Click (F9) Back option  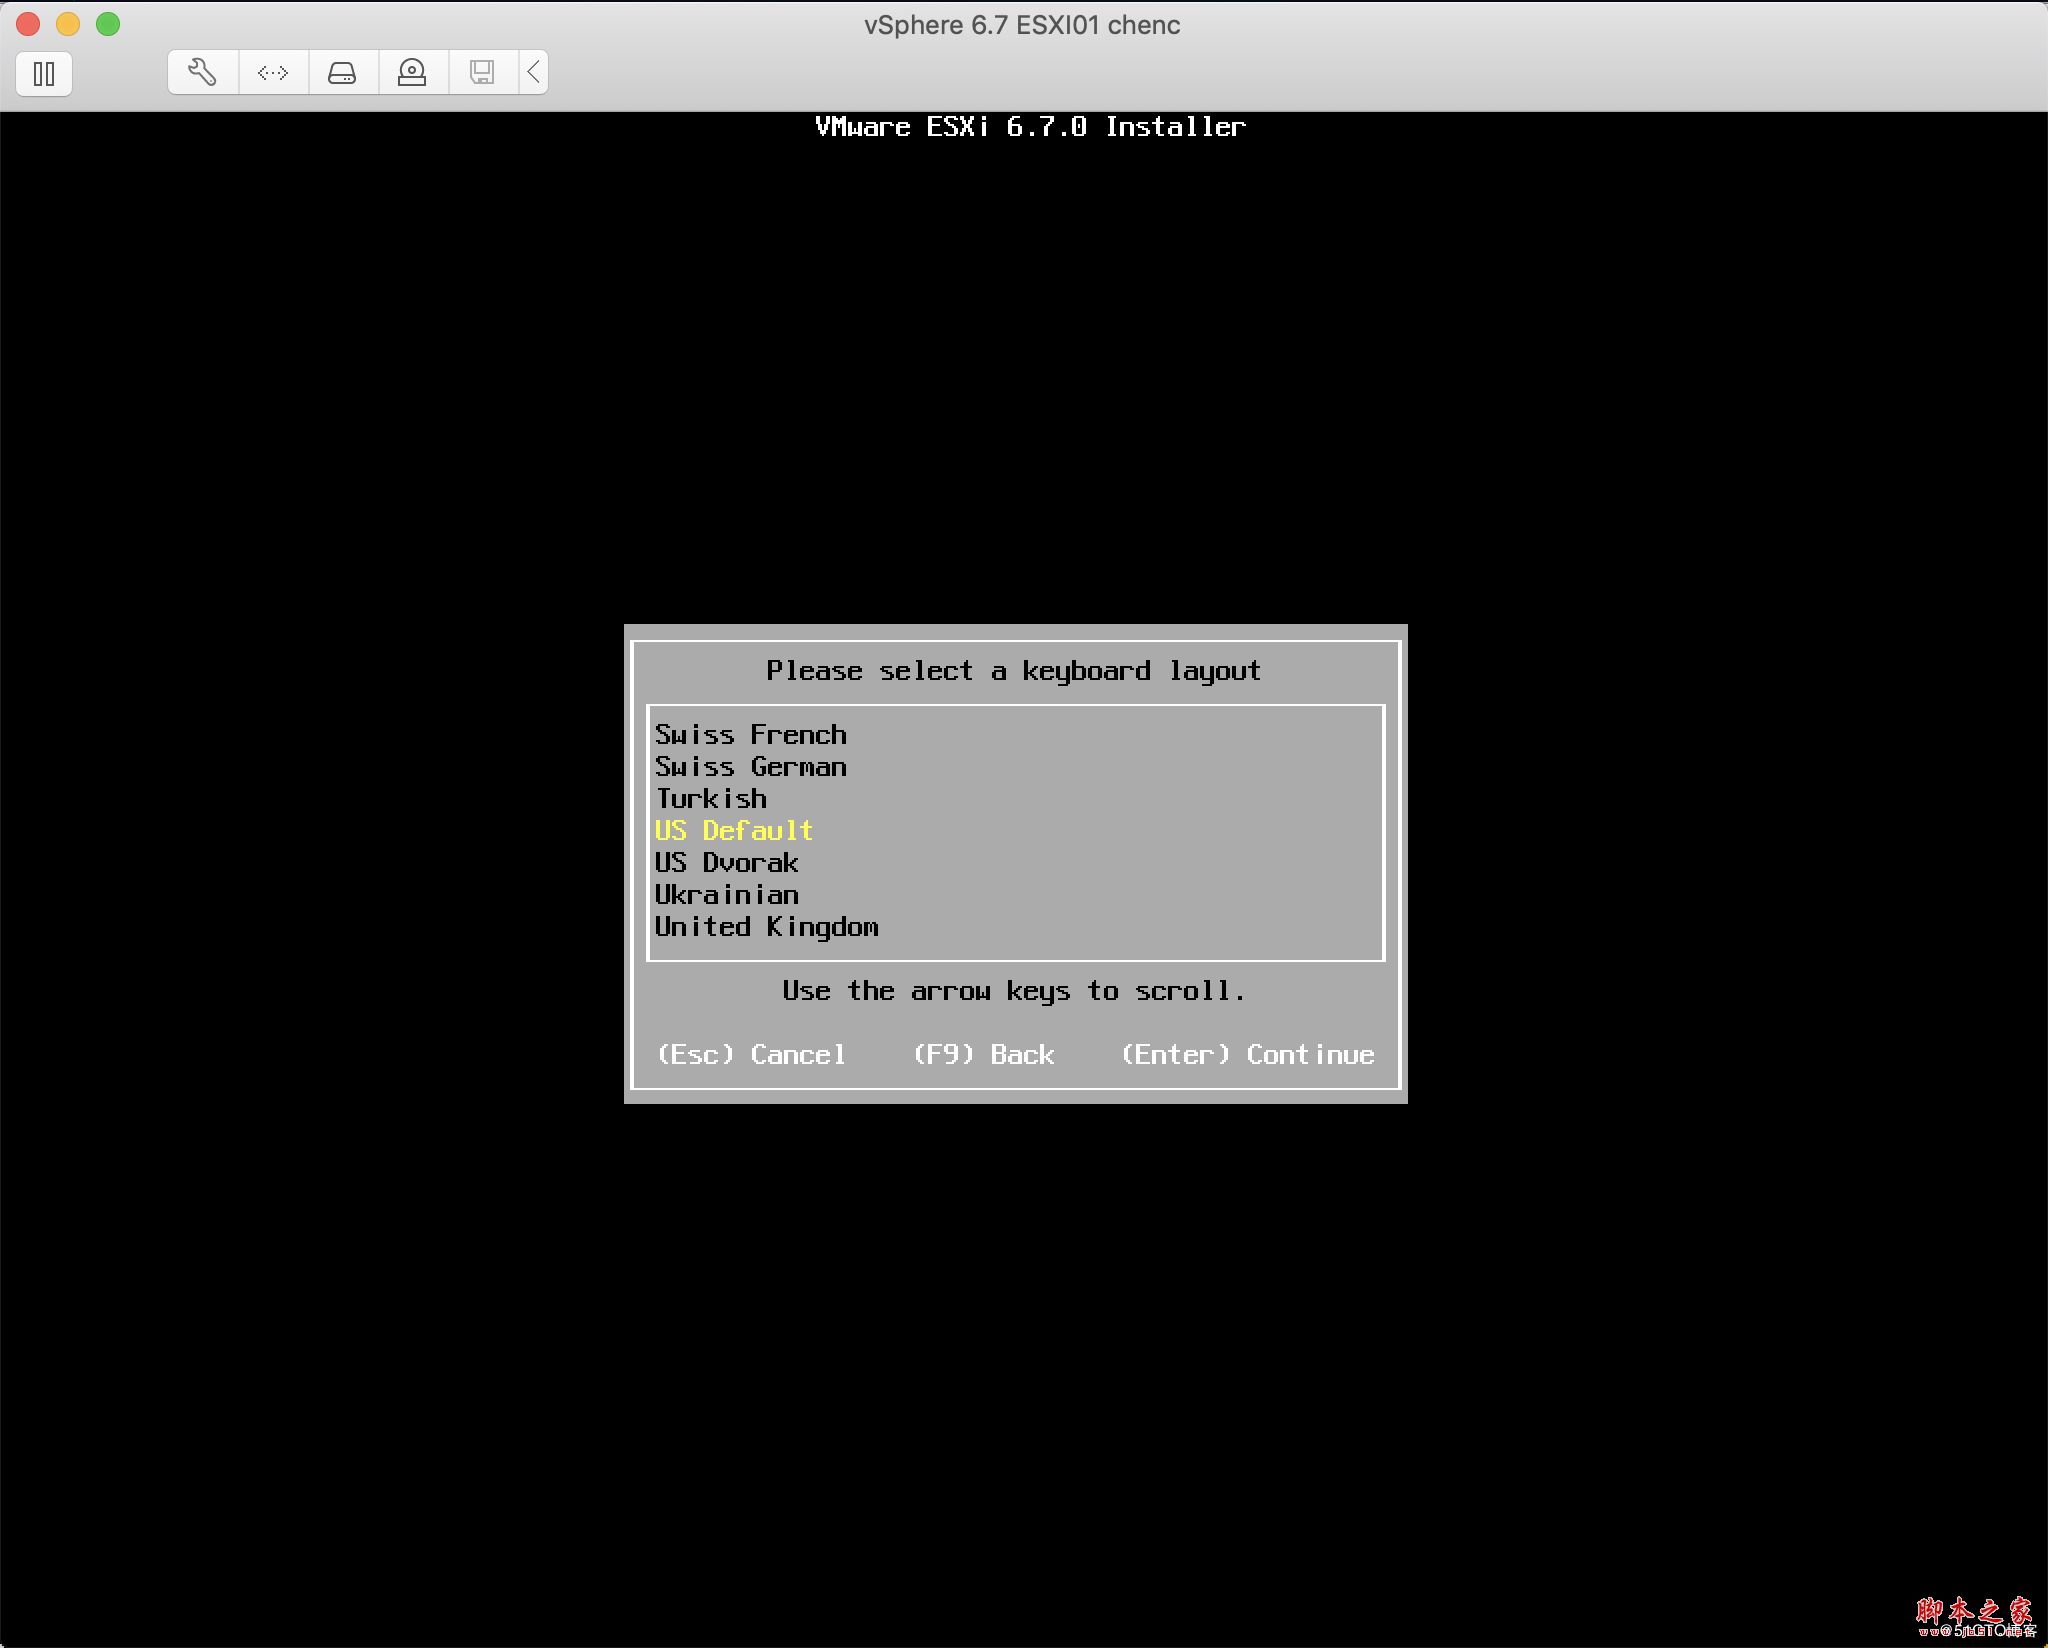[x=984, y=1055]
